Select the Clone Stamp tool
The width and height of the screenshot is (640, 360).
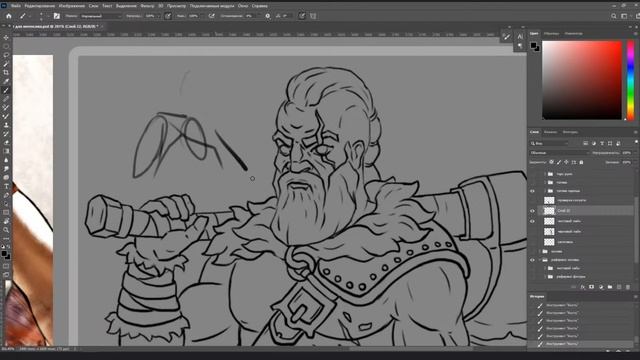(x=6, y=125)
